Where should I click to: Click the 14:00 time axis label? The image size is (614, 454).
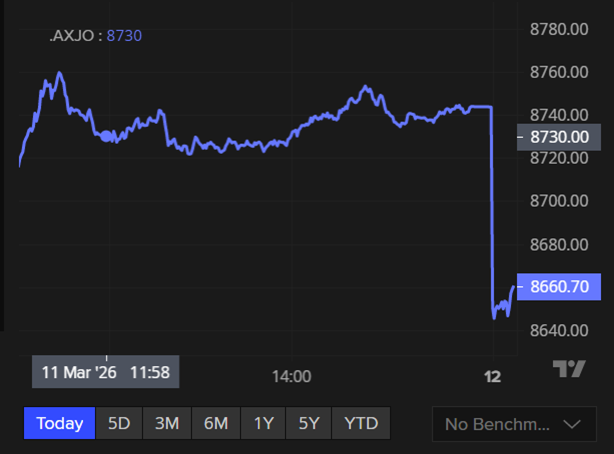pyautogui.click(x=291, y=376)
